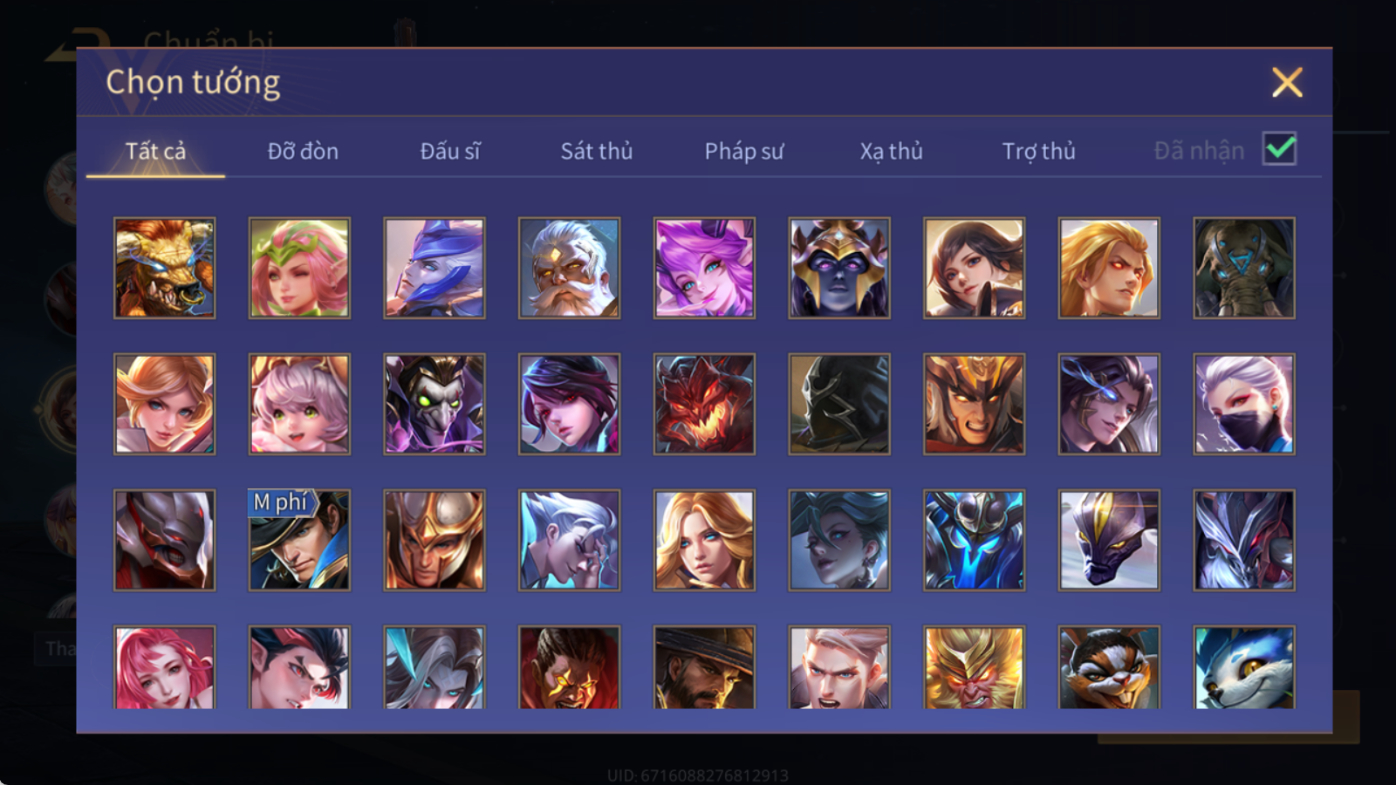Pick the golden Monkey King hero portrait
This screenshot has height=785, width=1396.
(x=974, y=668)
